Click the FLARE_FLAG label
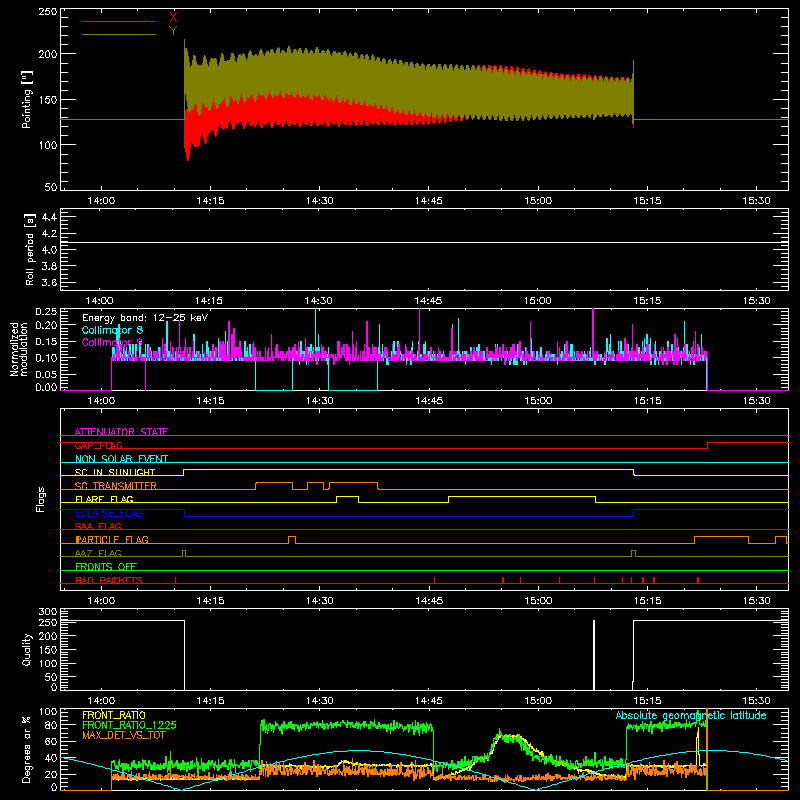This screenshot has width=800, height=800. [104, 499]
